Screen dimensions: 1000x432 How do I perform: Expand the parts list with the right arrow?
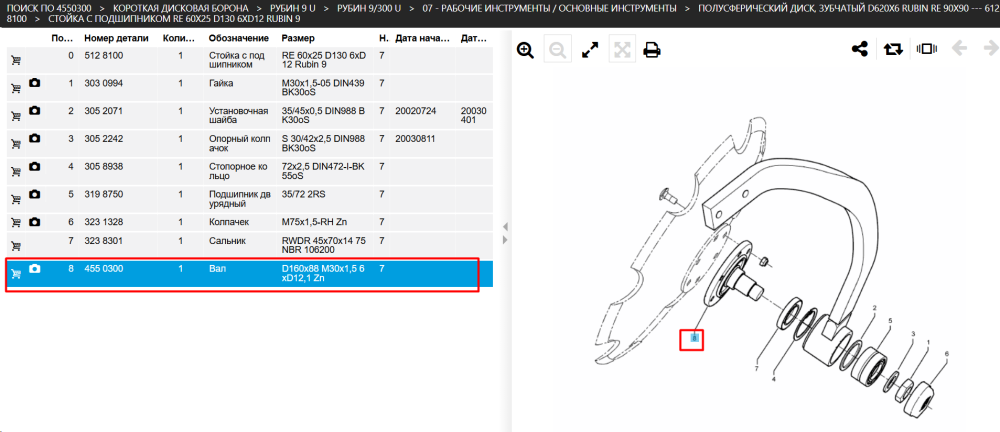505,239
